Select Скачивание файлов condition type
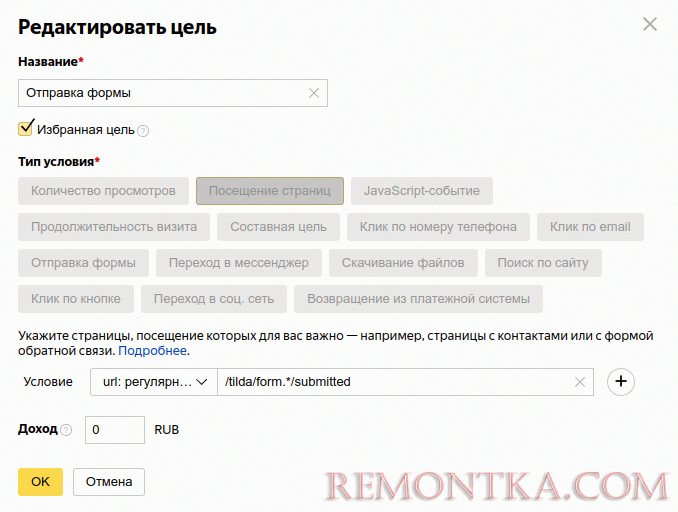The width and height of the screenshot is (678, 512). click(x=403, y=262)
